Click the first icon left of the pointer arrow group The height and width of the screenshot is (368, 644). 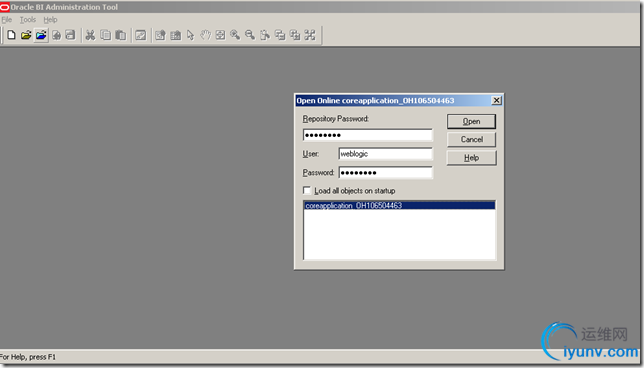(160, 35)
